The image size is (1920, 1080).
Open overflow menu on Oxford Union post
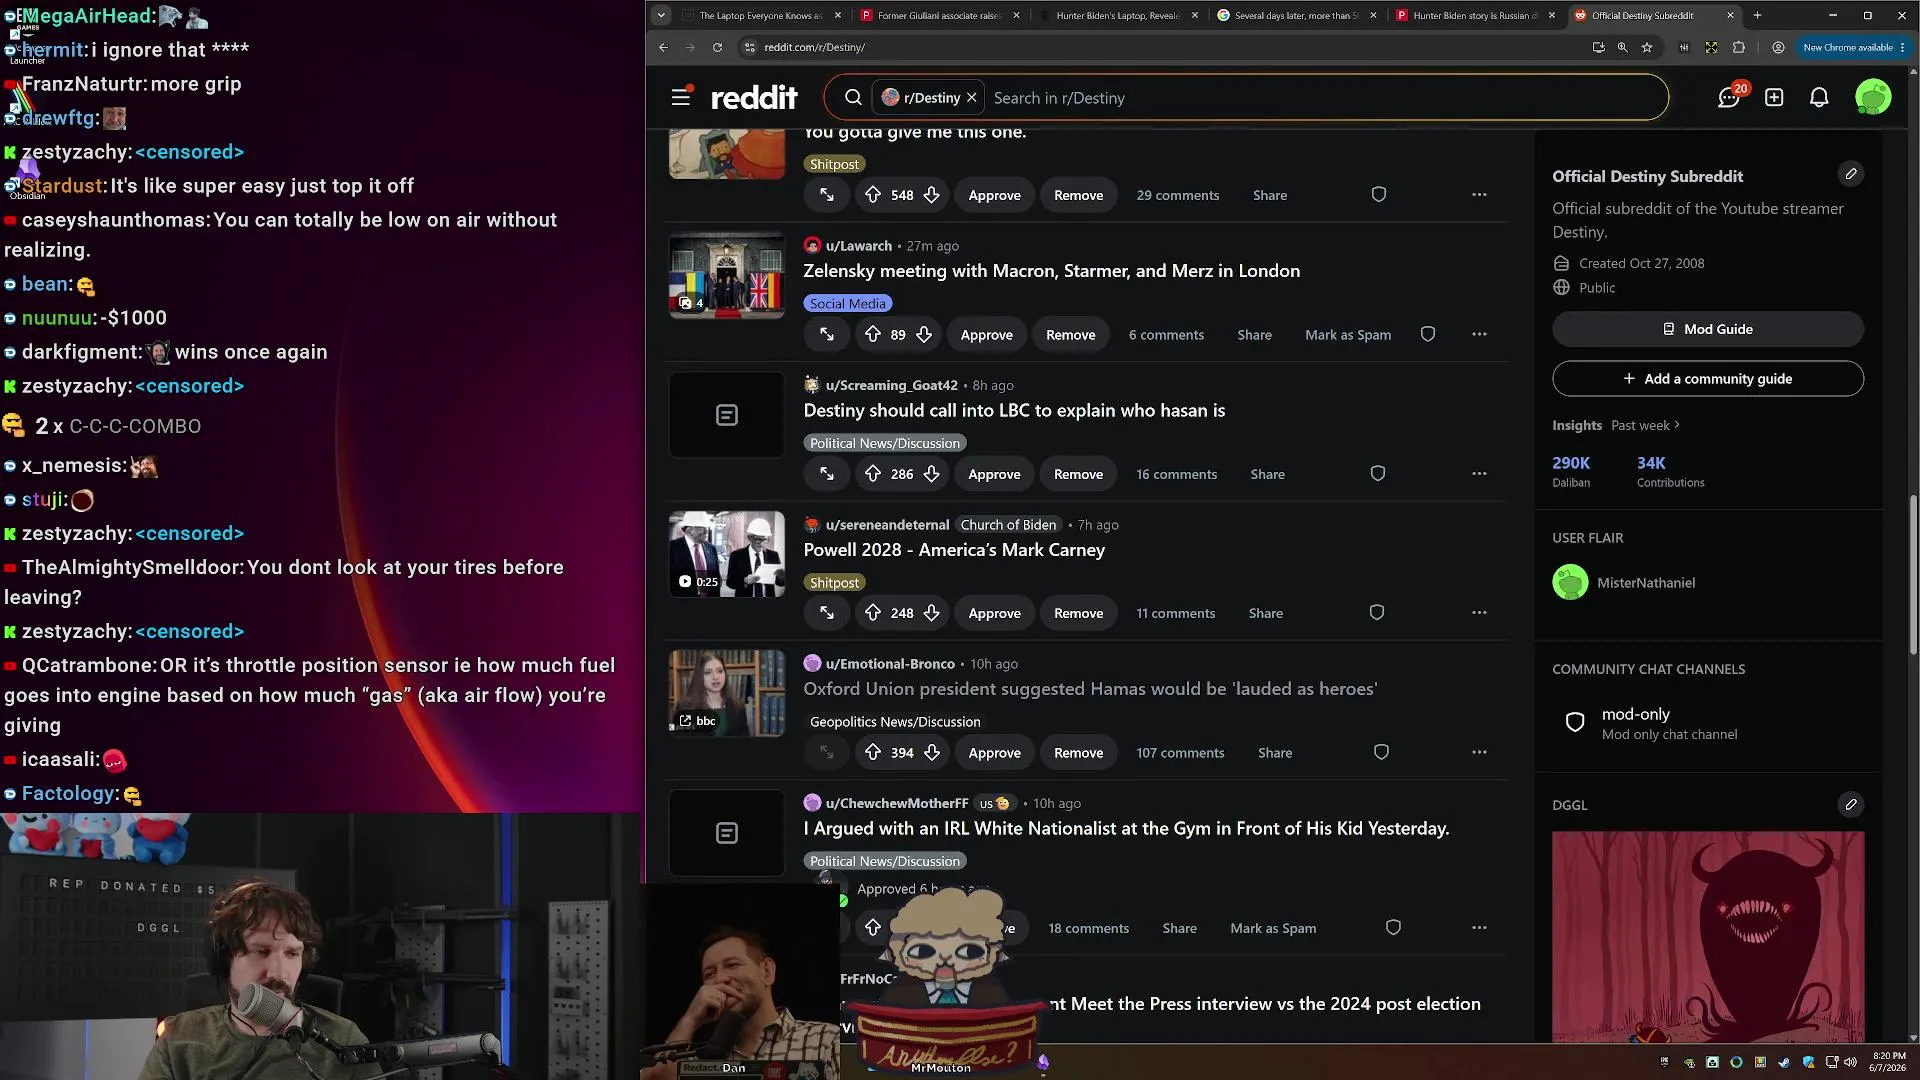coord(1479,752)
